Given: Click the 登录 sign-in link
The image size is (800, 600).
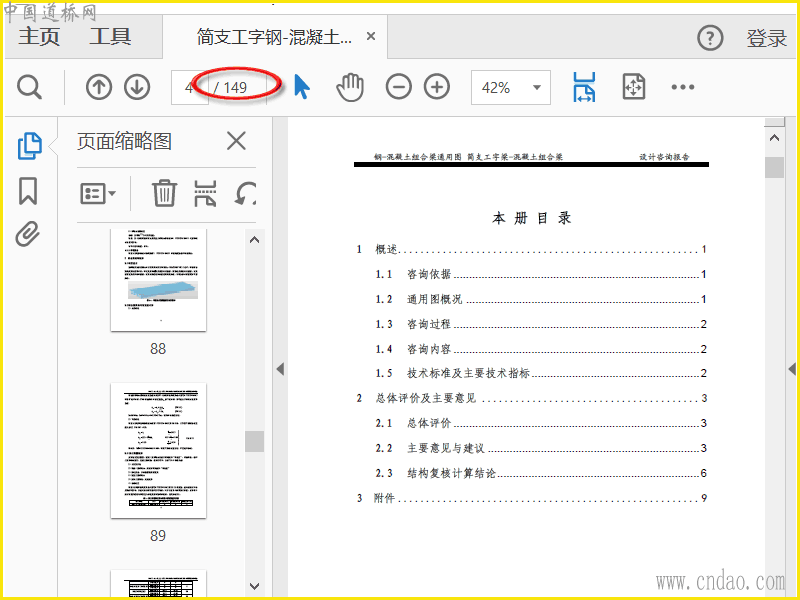Looking at the screenshot, I should (x=766, y=38).
